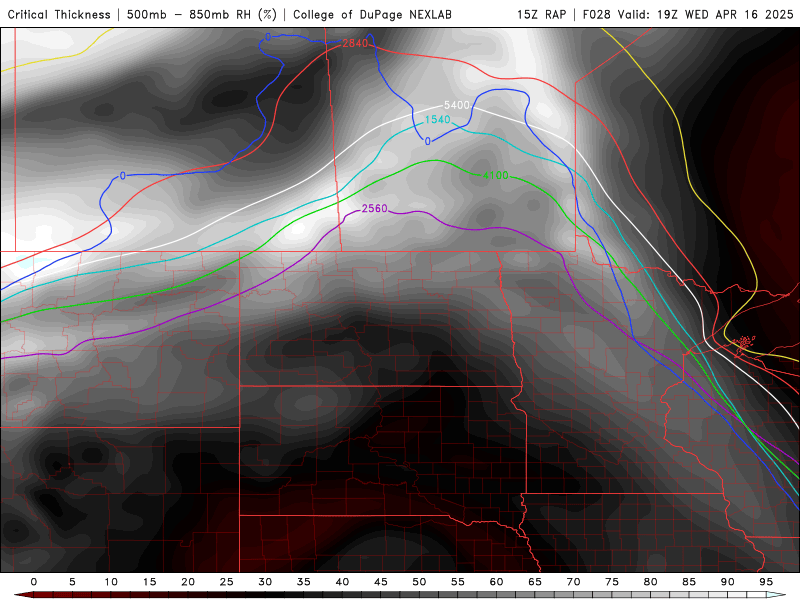The image size is (800, 600).
Task: Click the color bar value "85"
Action: (689, 582)
